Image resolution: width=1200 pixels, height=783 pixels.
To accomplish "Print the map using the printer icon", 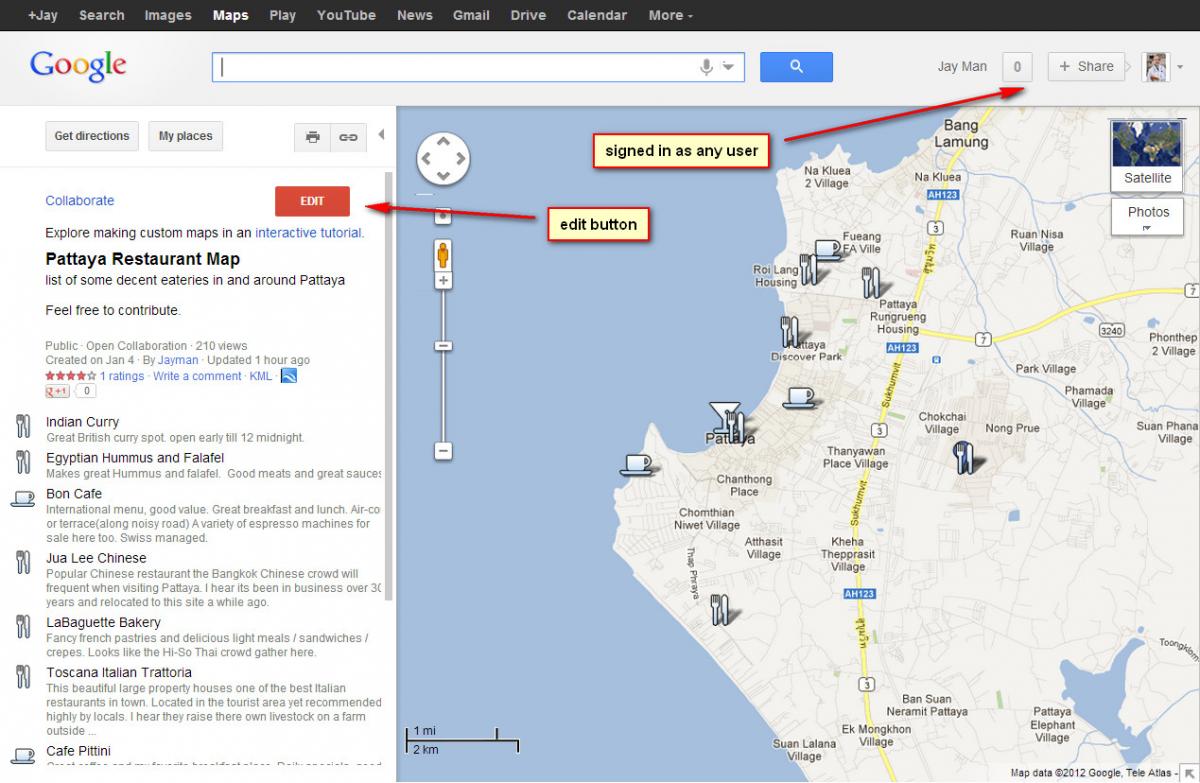I will coord(312,137).
